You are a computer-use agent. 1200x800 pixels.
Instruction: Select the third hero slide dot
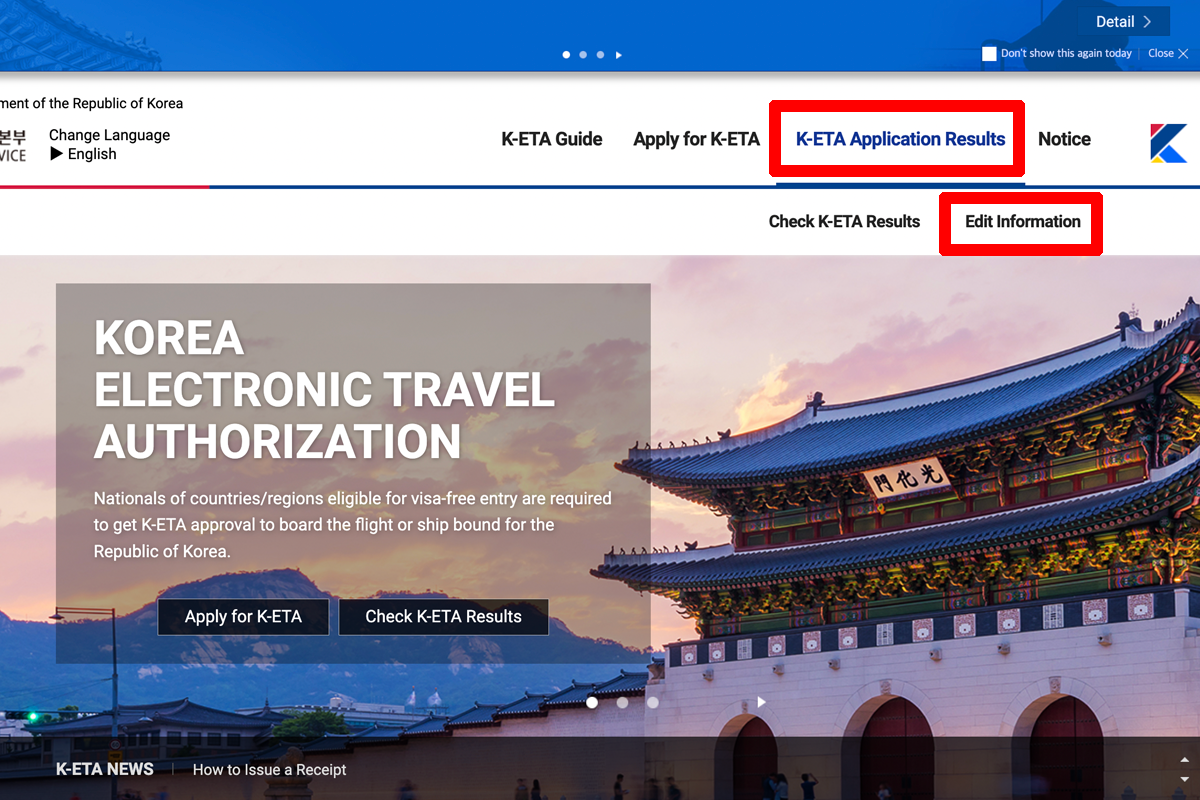653,702
